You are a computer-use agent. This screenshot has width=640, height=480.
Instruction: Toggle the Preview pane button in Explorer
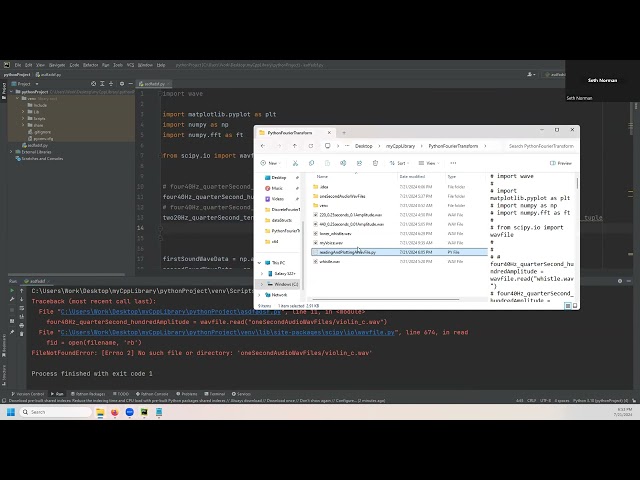tap(562, 163)
